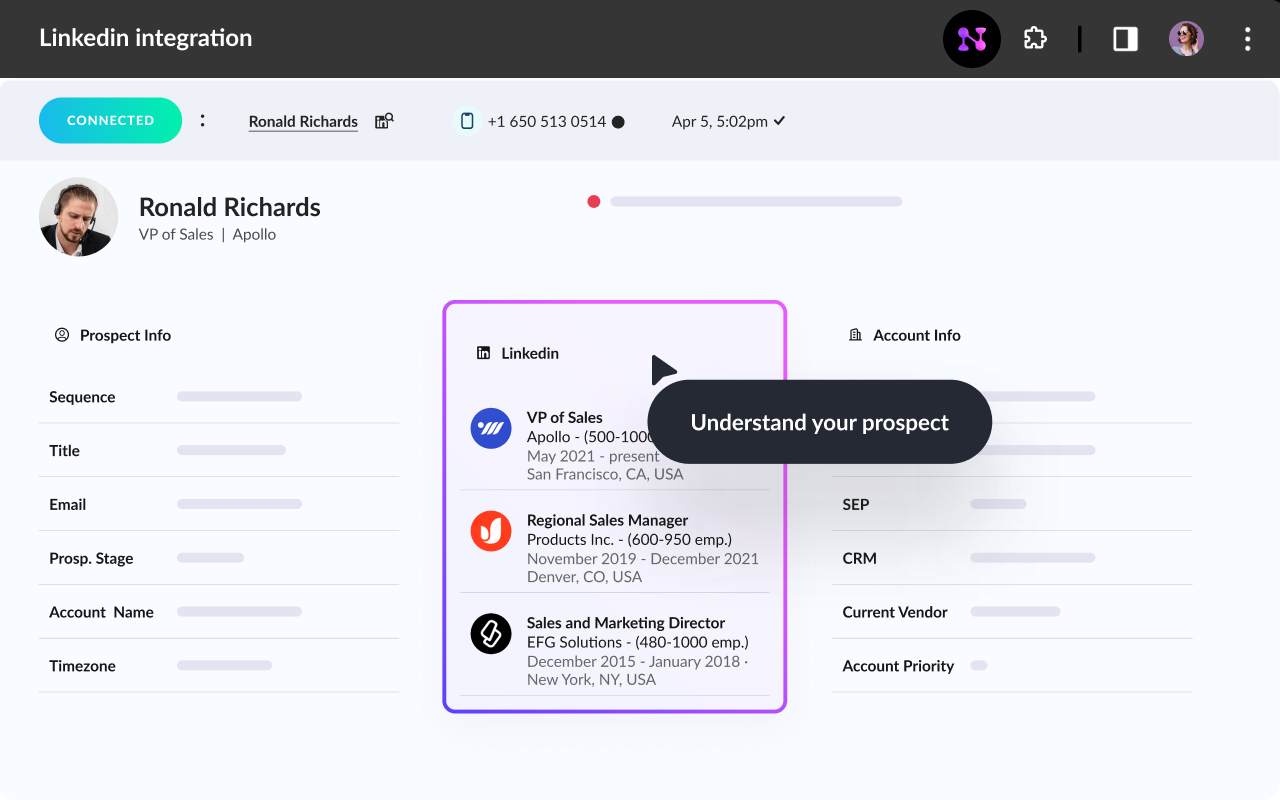
Task: Click the purple N extension icon
Action: (x=971, y=39)
